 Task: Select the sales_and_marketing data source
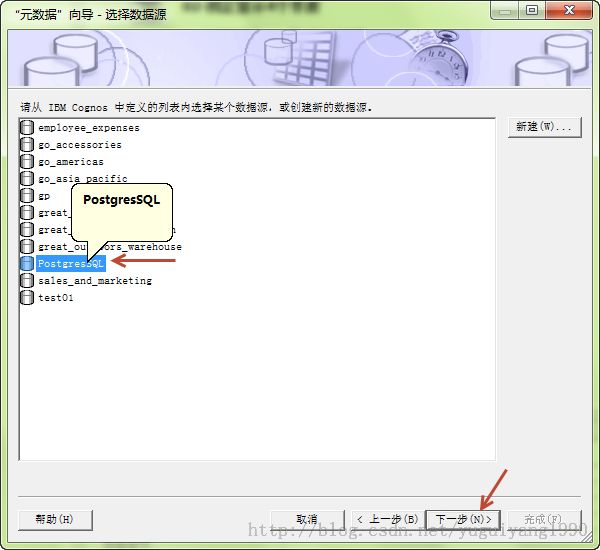click(x=95, y=281)
